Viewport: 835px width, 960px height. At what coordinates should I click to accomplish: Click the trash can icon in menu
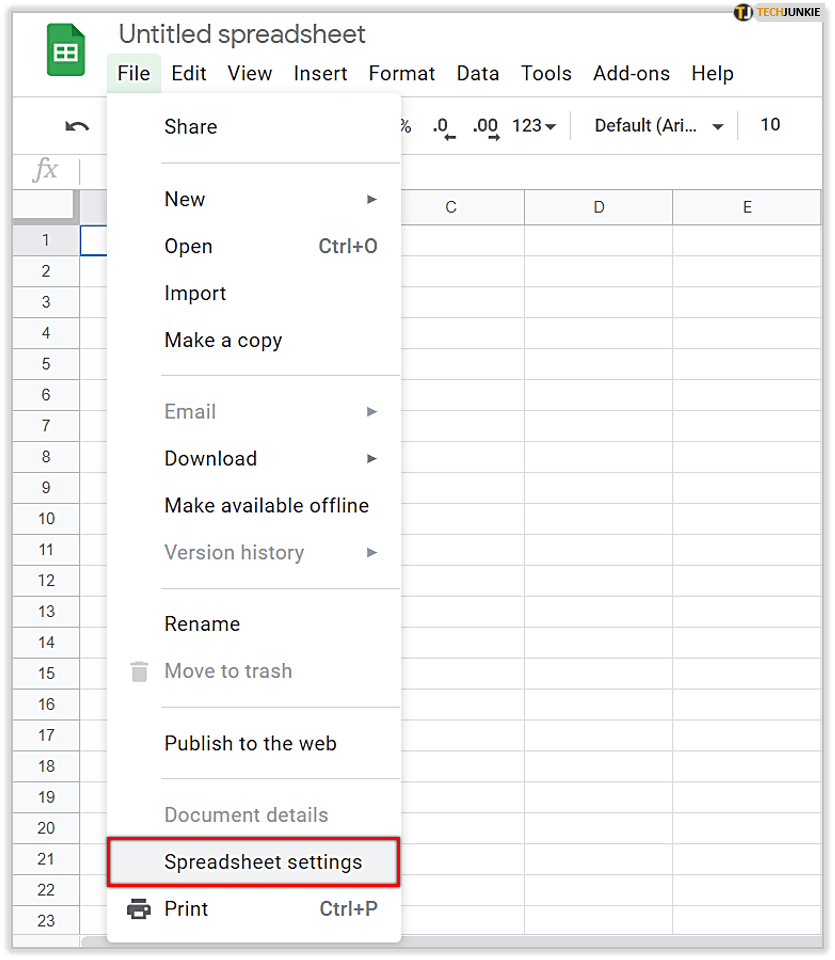pos(139,671)
